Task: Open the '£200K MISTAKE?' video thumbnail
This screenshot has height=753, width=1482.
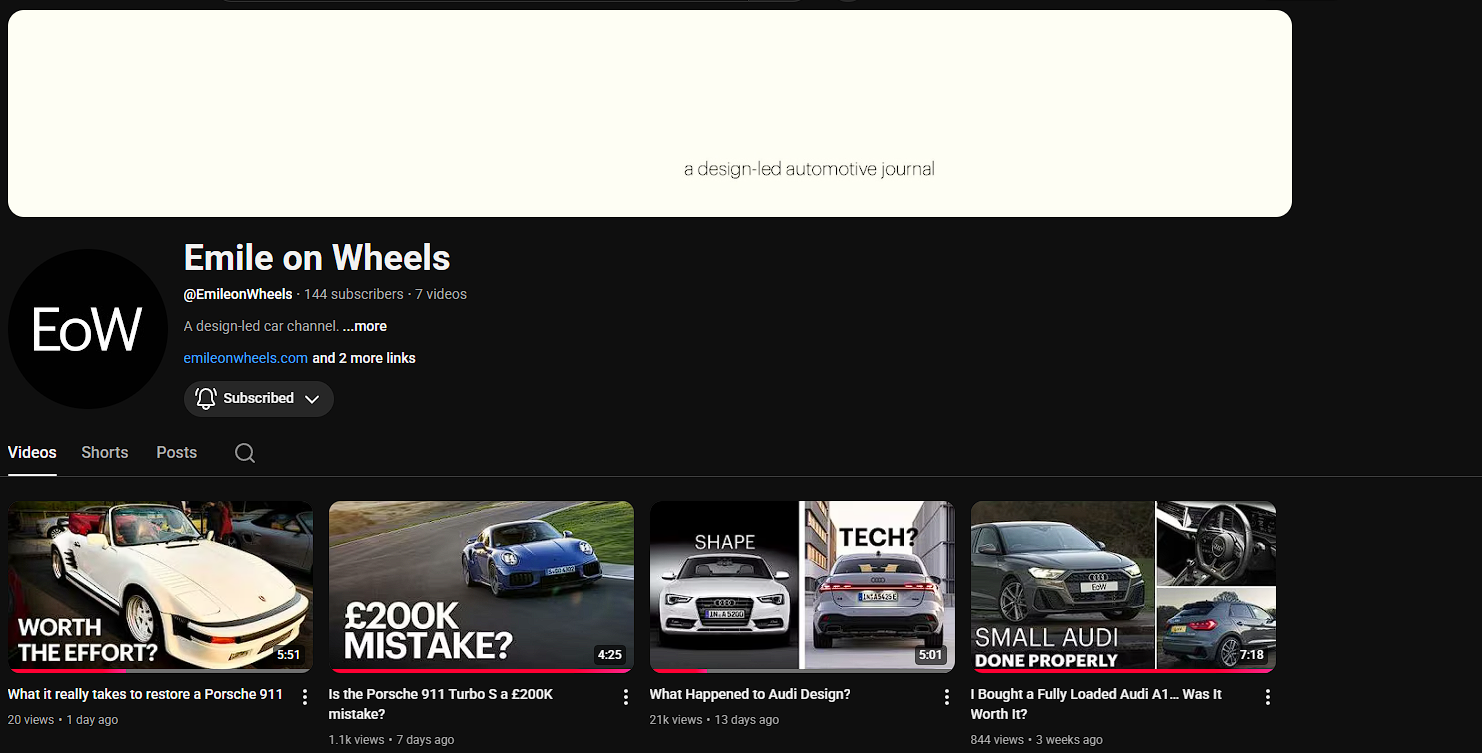Action: tap(481, 586)
